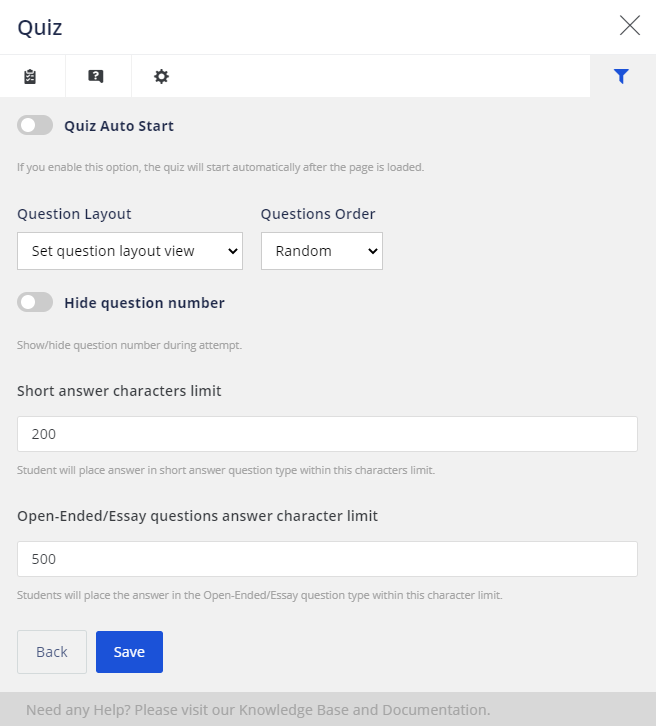Close the Quiz dialog
Viewport: 656px width, 726px height.
630,25
